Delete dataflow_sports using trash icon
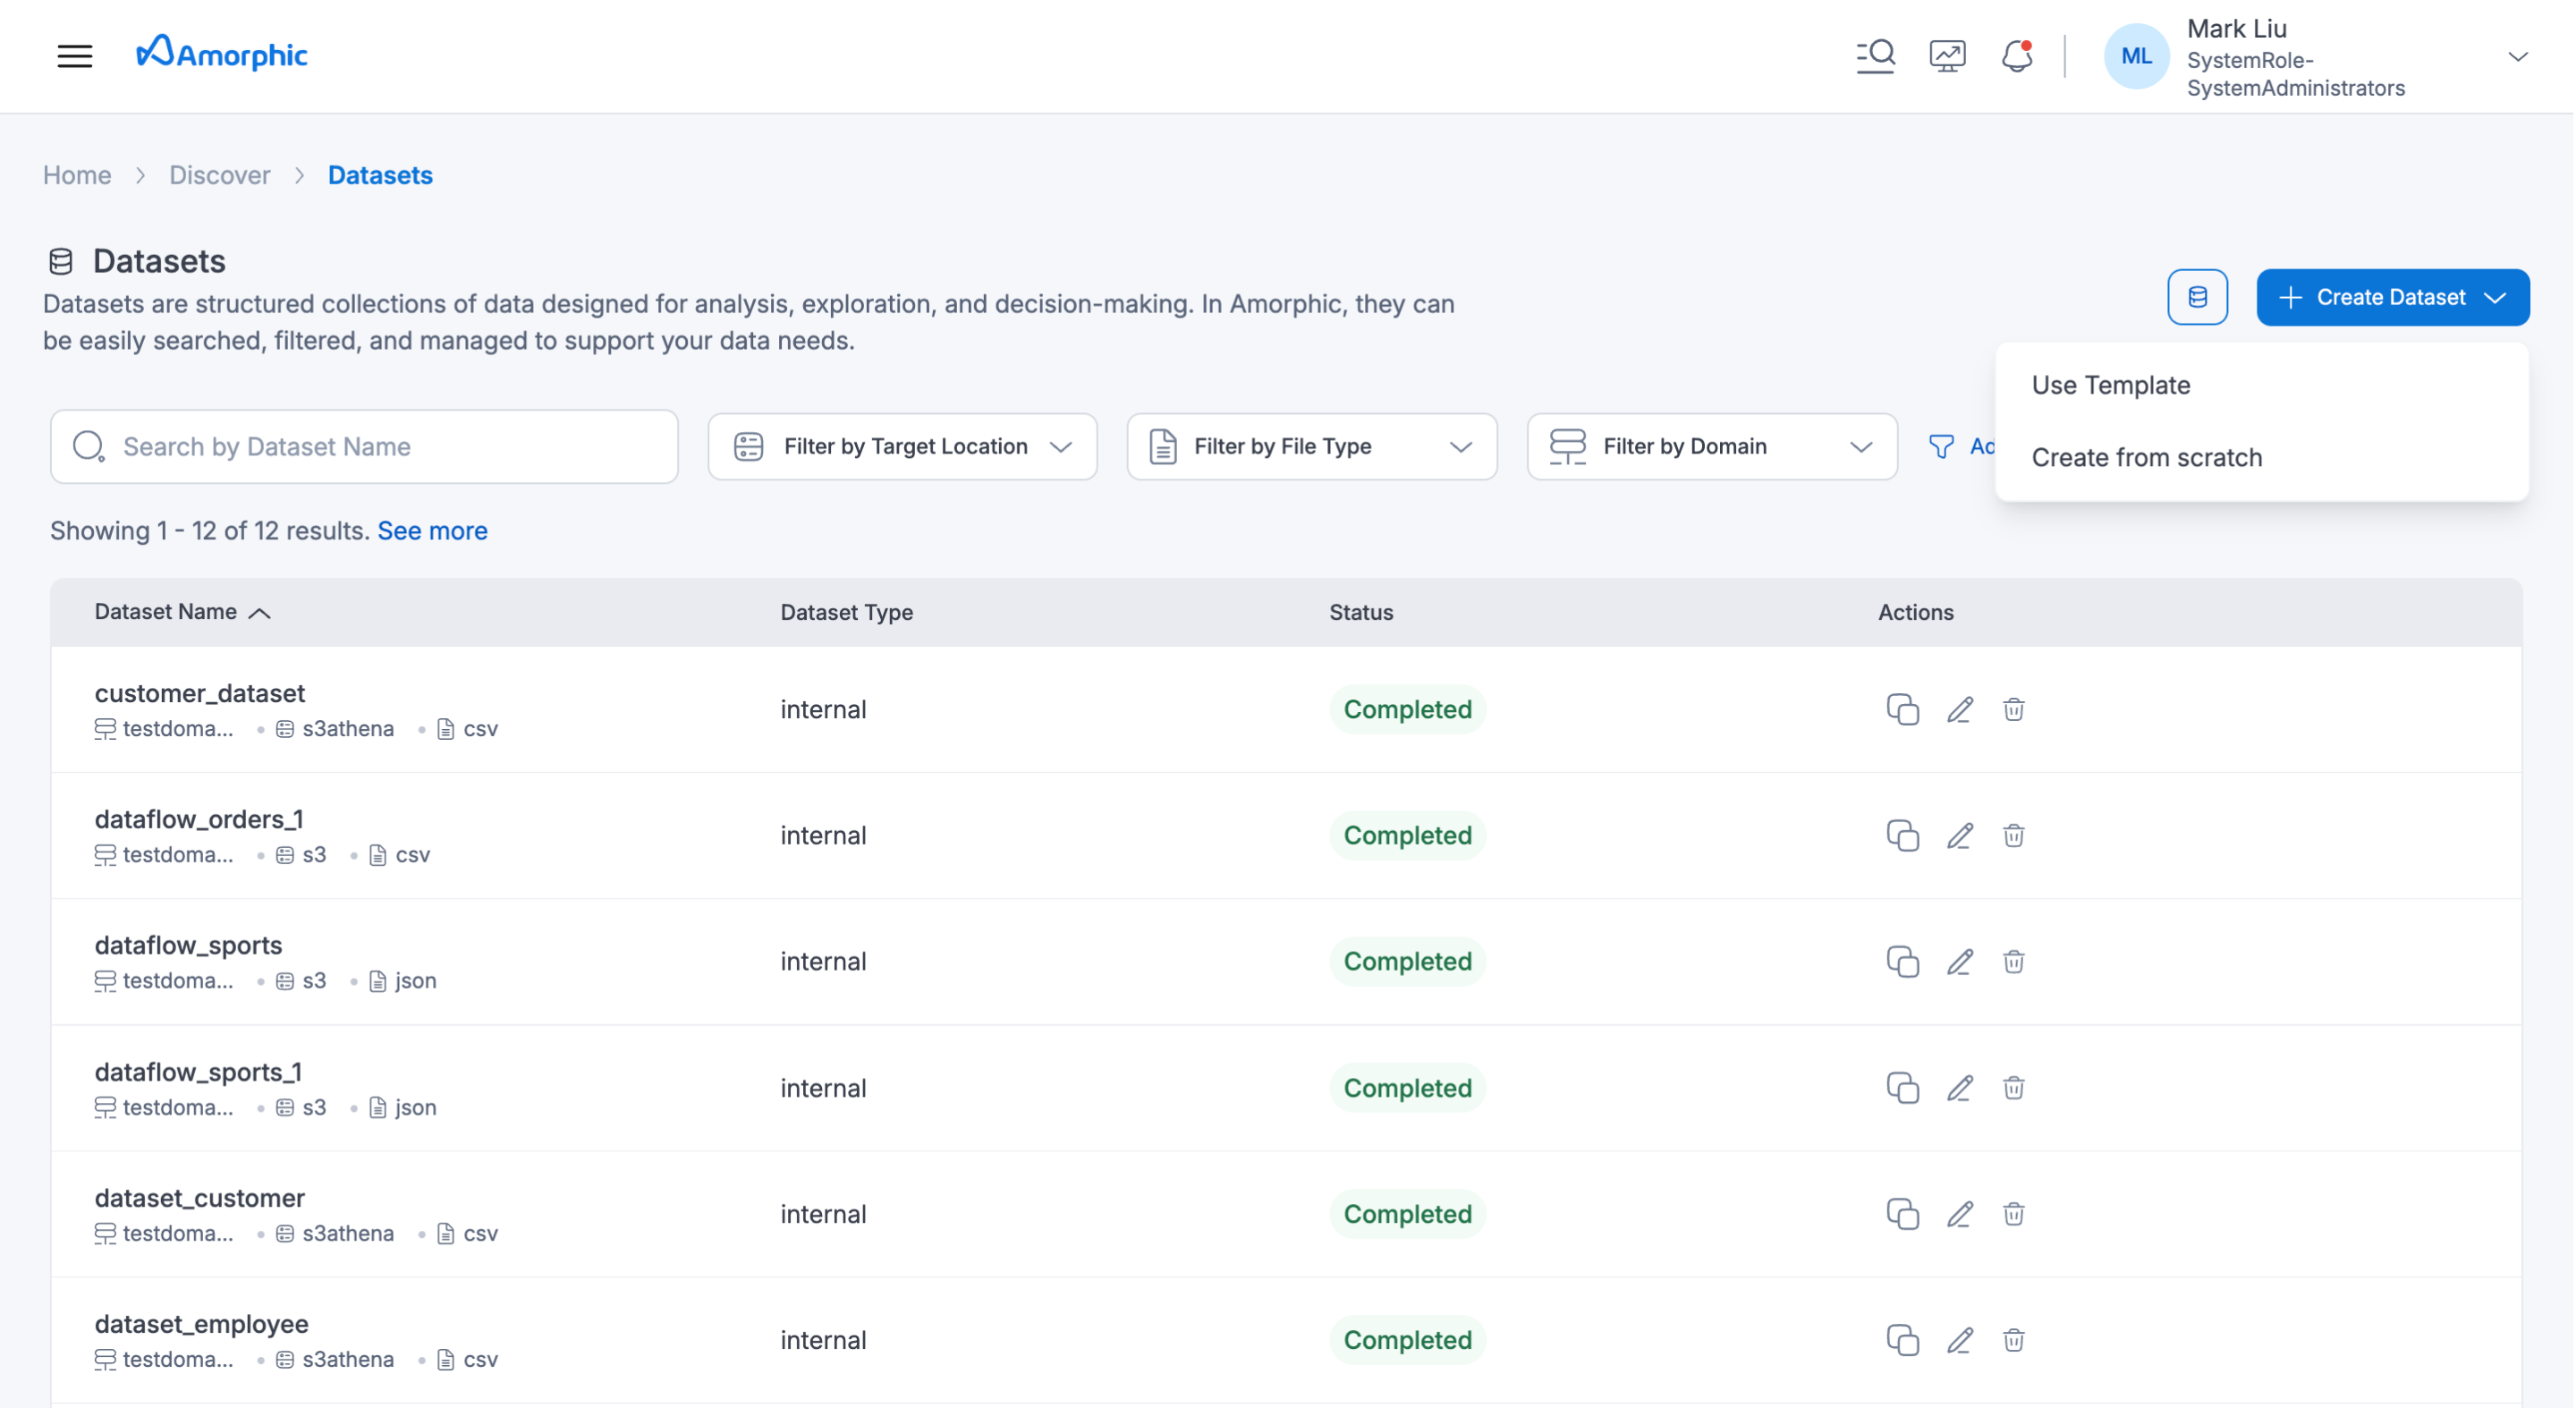The width and height of the screenshot is (2576, 1408). pyautogui.click(x=2013, y=961)
